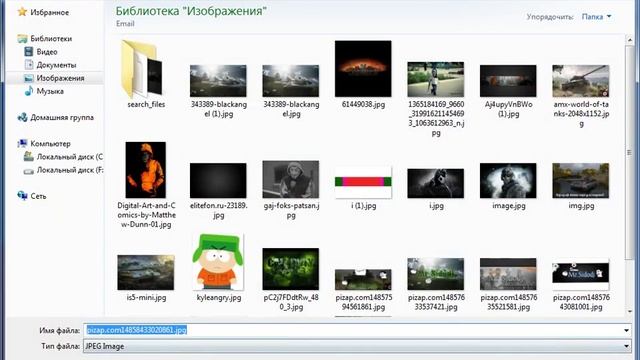Click the Документы library icon
Image resolution: width=640 pixels, height=360 pixels.
(29, 64)
